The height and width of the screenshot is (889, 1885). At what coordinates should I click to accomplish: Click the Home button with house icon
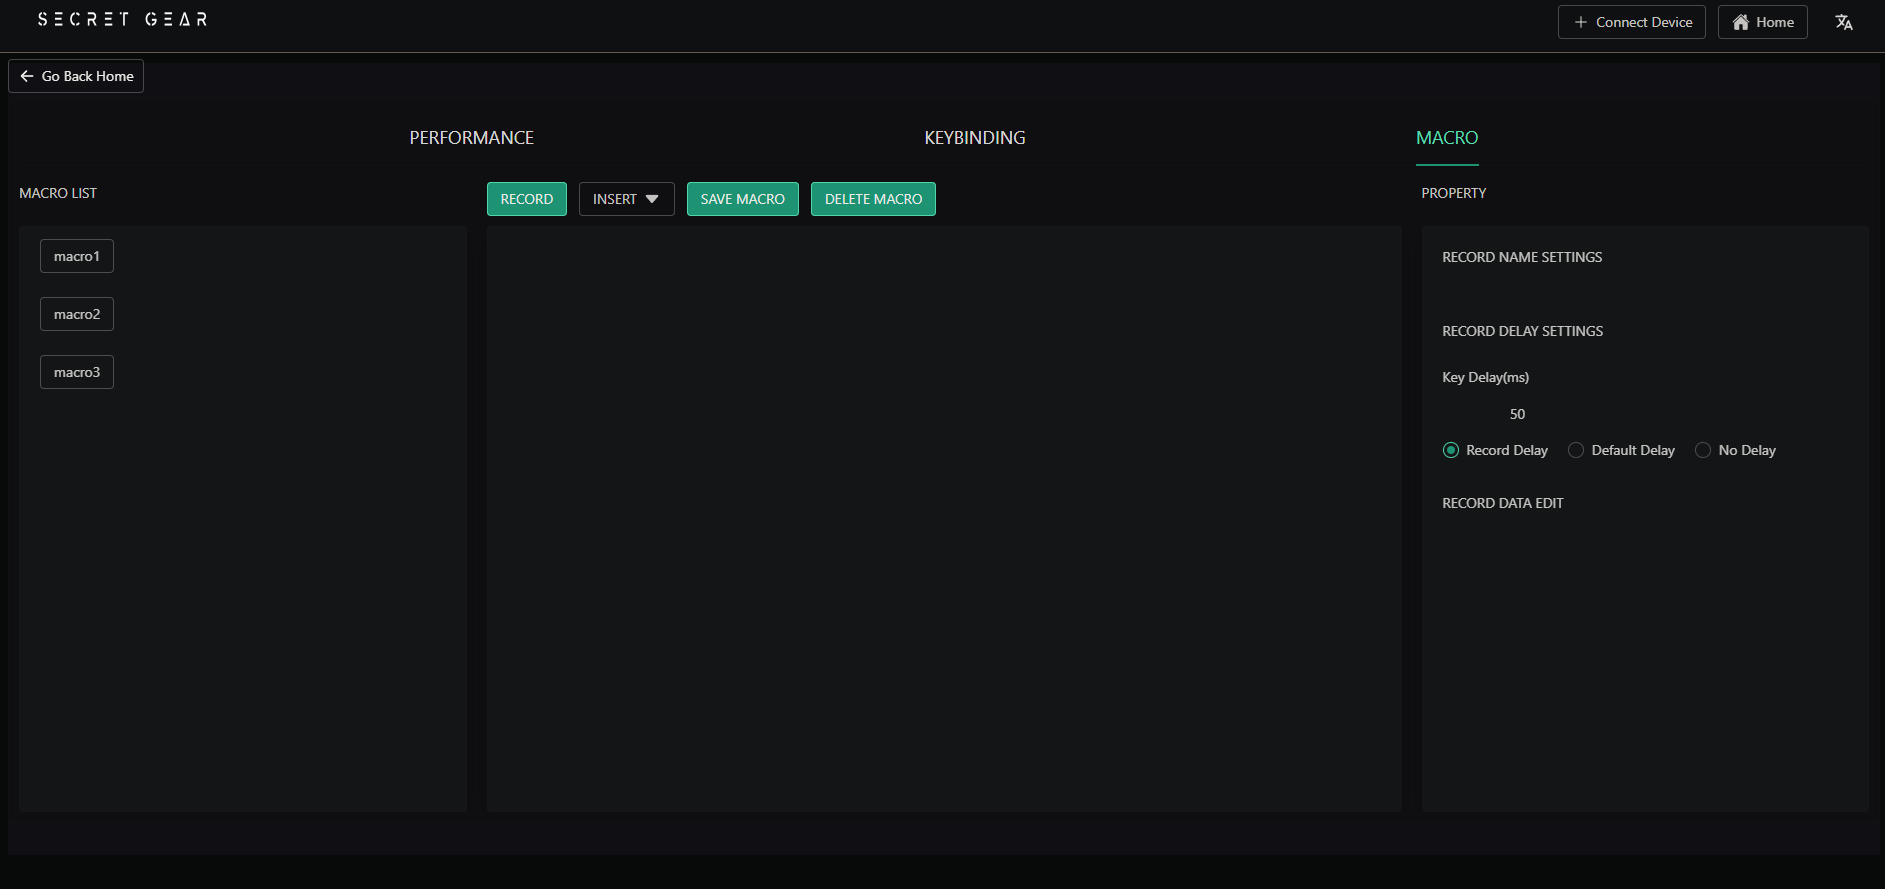point(1762,22)
